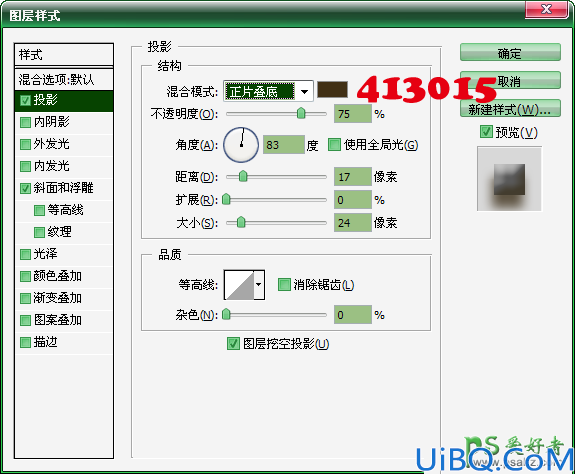Open the 内阴影 style settings
Screen dimensions: 575x474
[51, 122]
